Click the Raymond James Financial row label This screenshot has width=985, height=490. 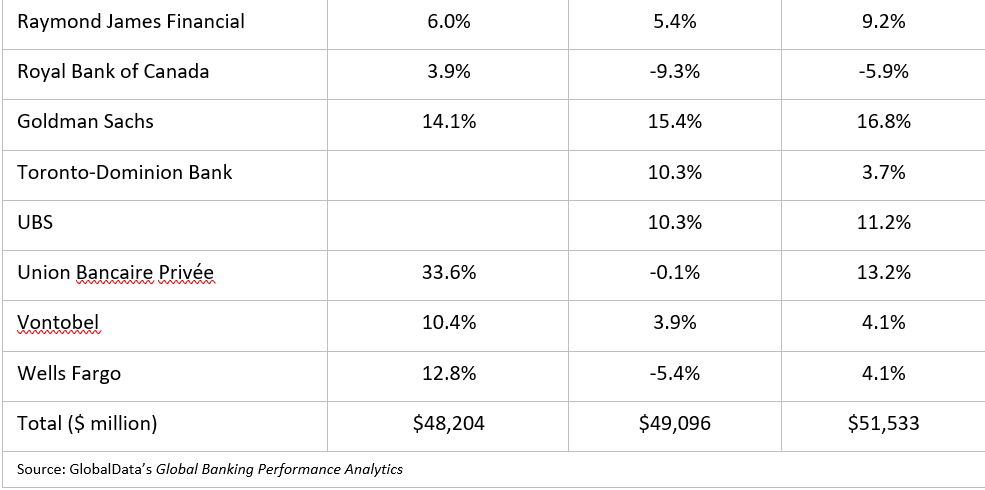(x=131, y=21)
